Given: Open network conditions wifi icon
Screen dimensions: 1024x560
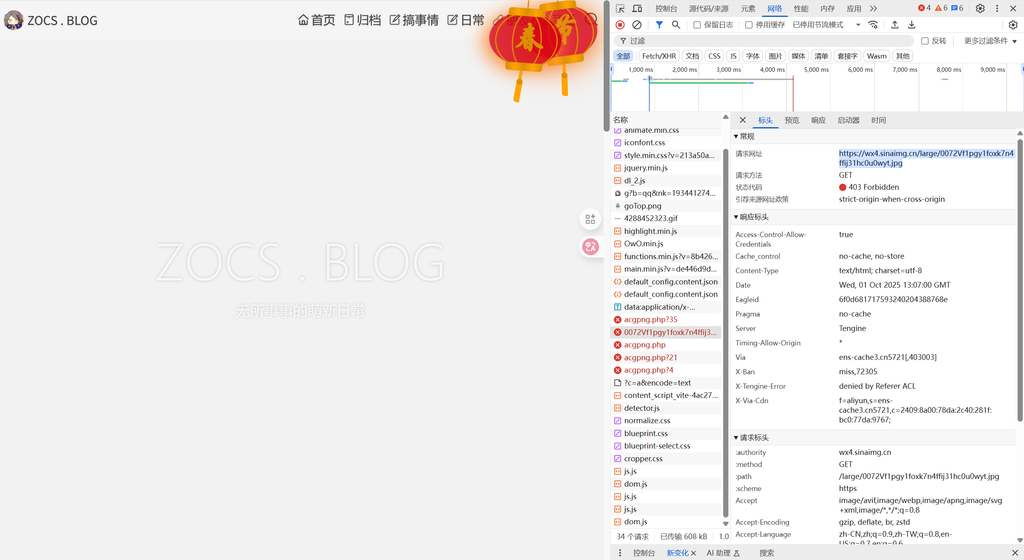Looking at the screenshot, I should [873, 25].
